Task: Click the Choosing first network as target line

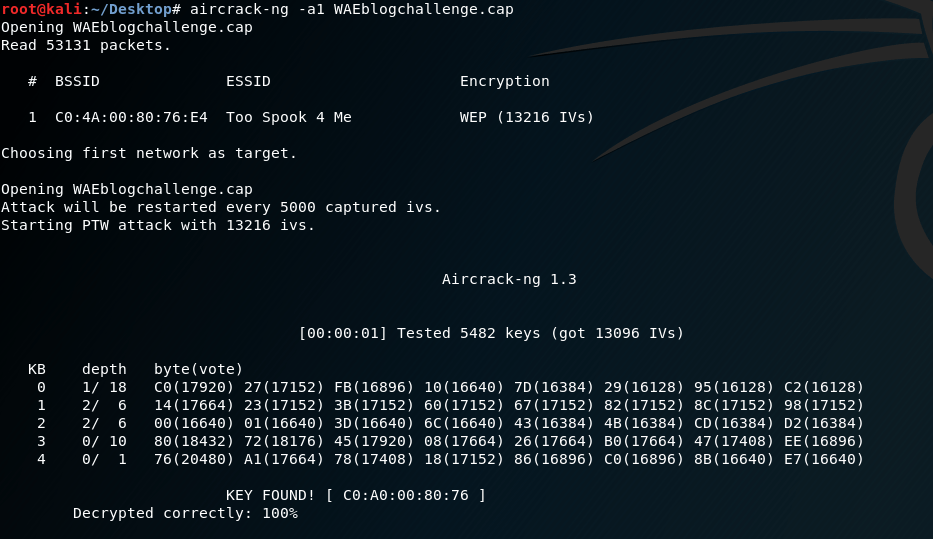Action: point(149,153)
